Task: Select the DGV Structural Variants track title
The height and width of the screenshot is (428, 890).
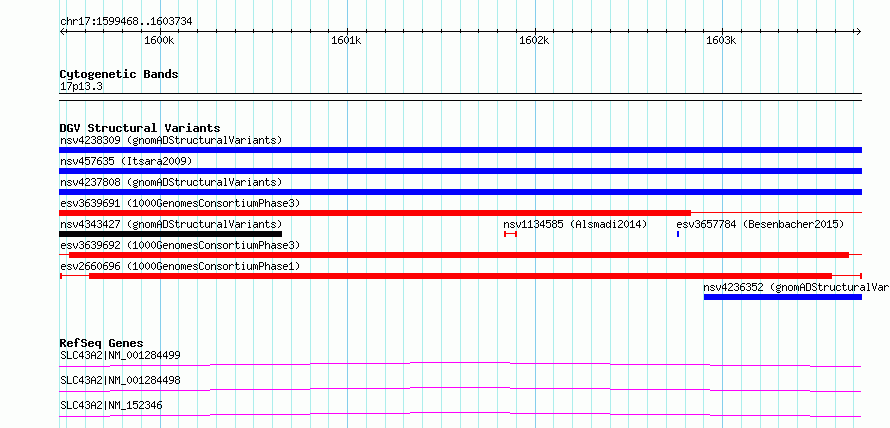Action: pos(140,128)
